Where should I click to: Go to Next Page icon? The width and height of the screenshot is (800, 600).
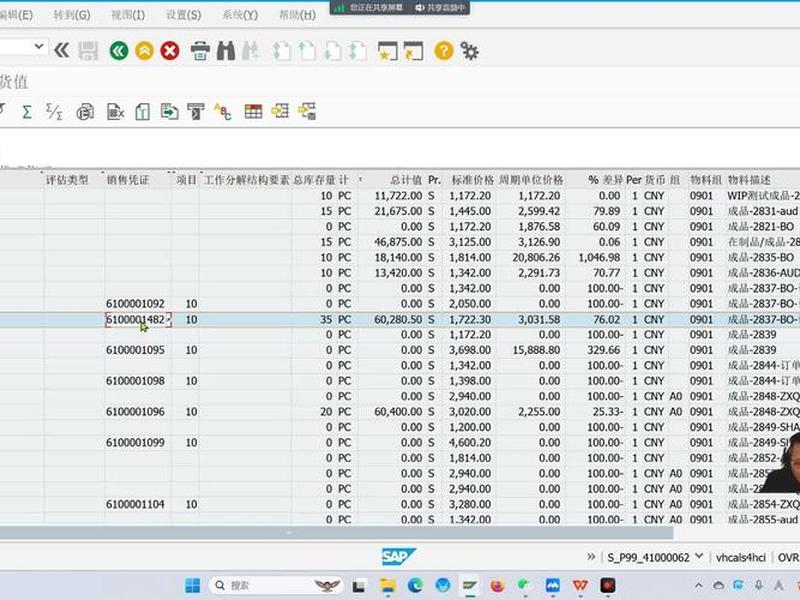point(332,51)
